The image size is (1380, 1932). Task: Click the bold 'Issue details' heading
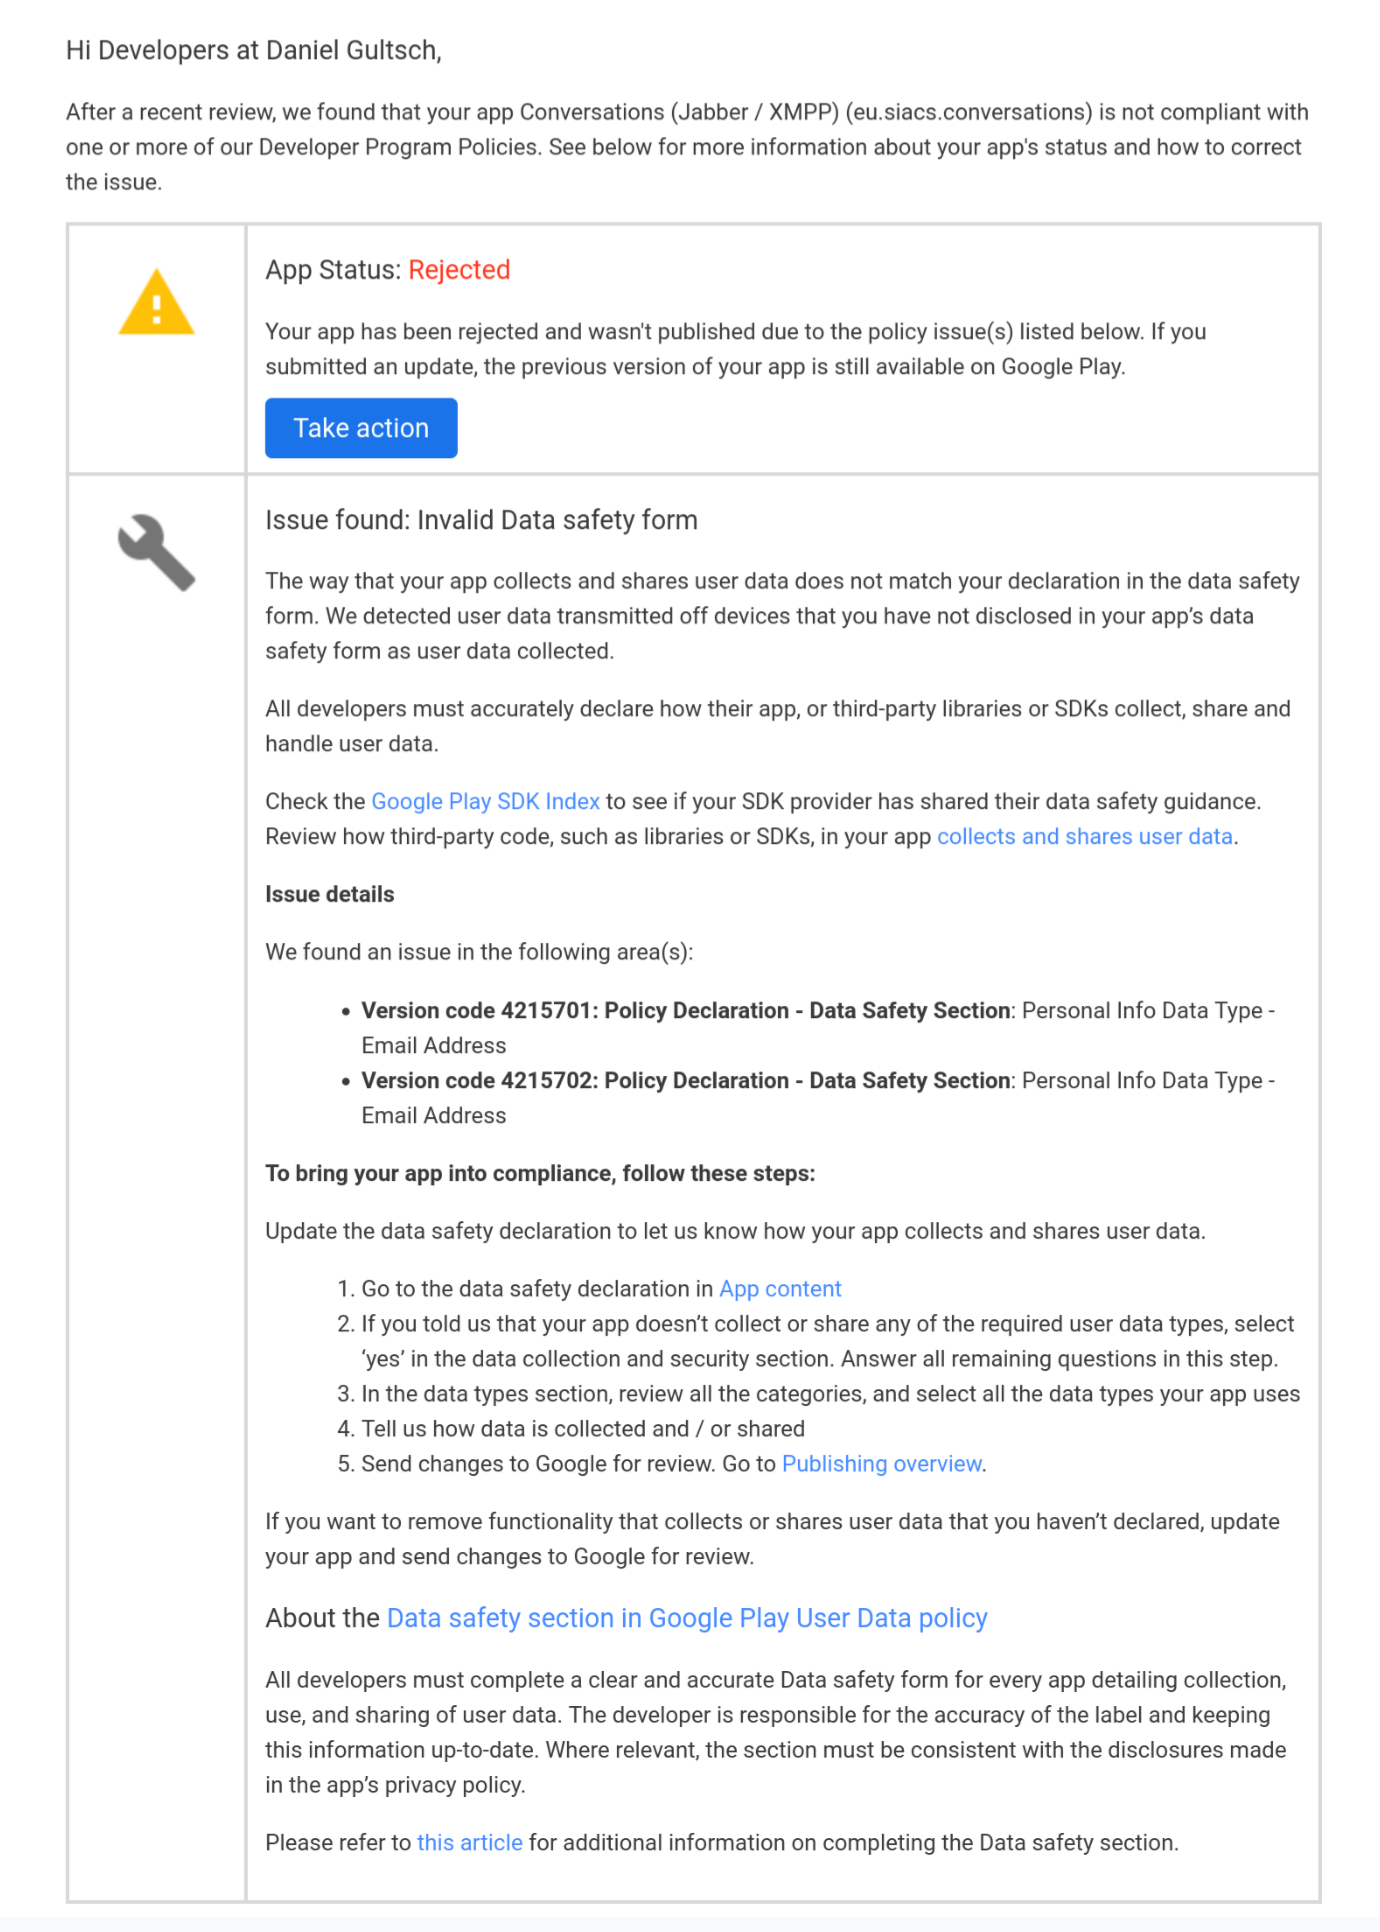tap(329, 895)
